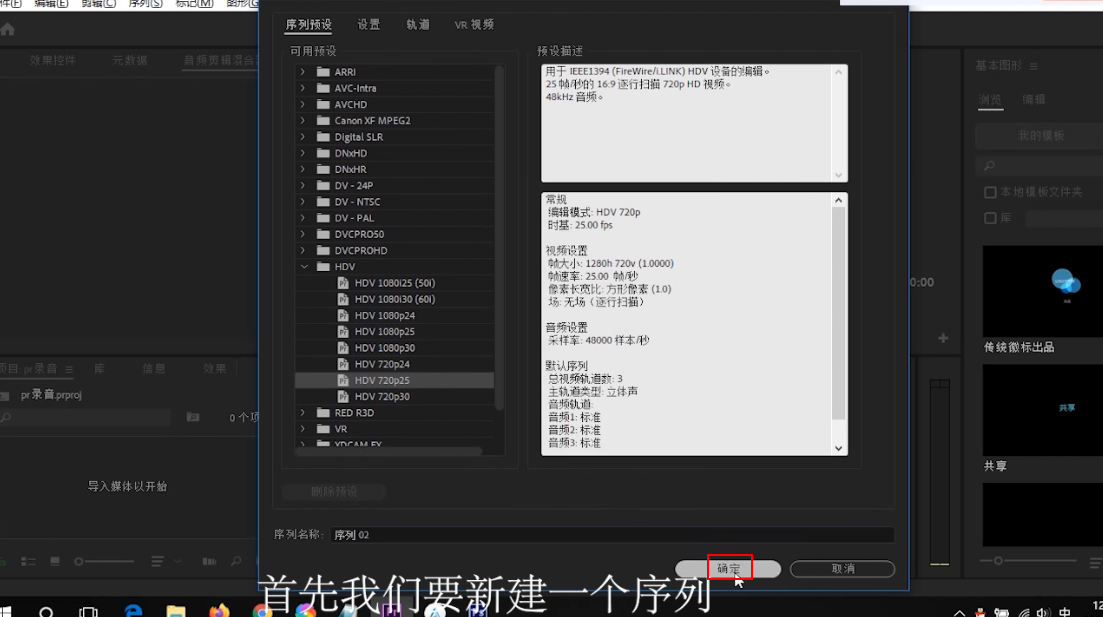The image size is (1103, 617).
Task: Enable the 本地模板文件夹 checkbox
Action: (991, 191)
